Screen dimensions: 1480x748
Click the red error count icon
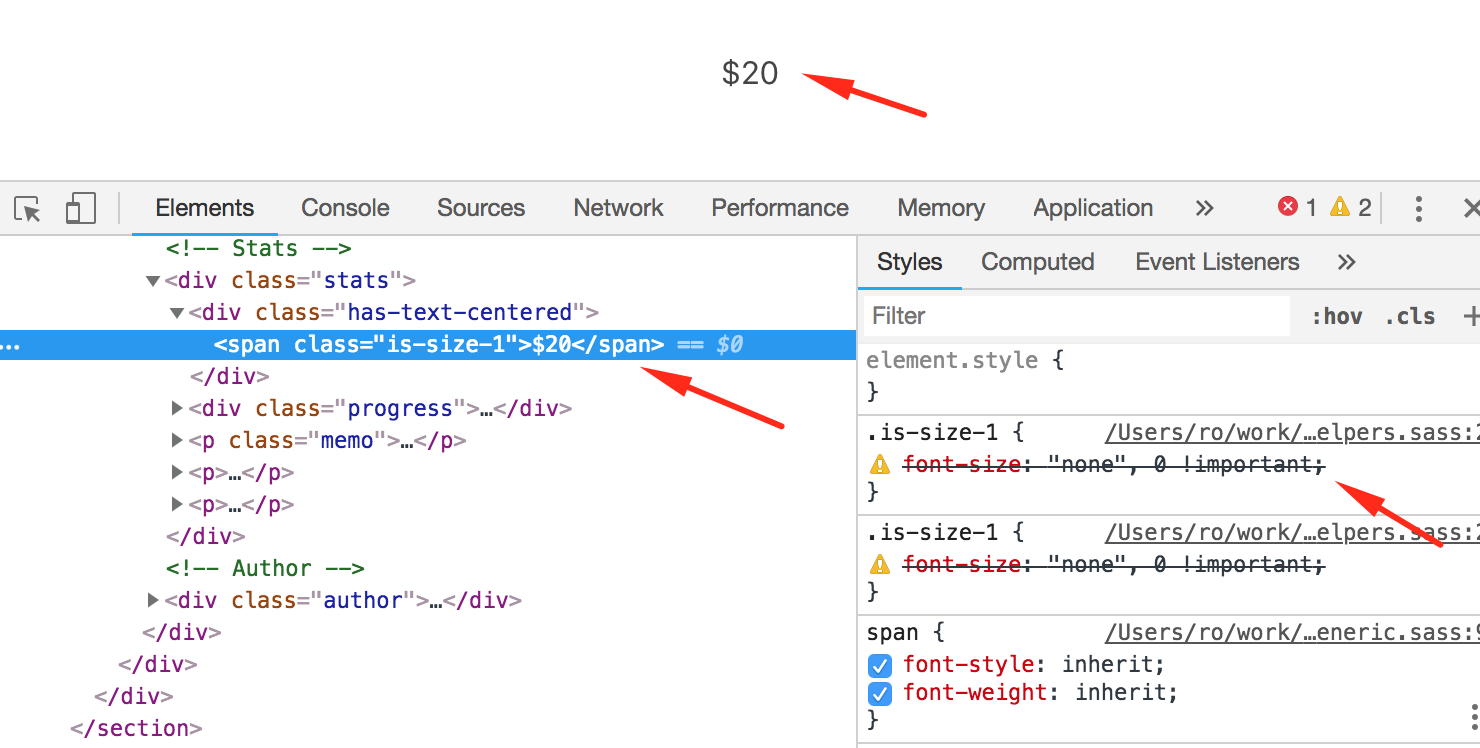pyautogui.click(x=1288, y=207)
